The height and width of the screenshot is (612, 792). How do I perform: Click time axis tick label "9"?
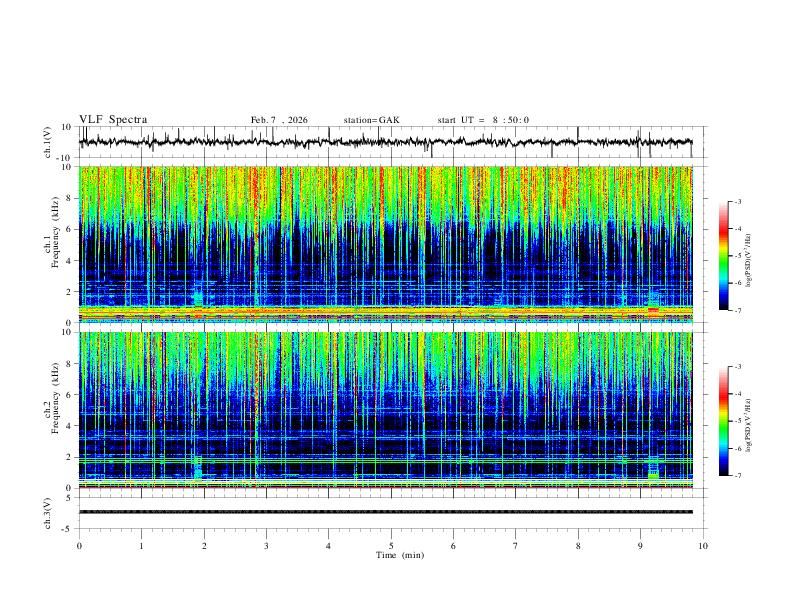tap(640, 546)
